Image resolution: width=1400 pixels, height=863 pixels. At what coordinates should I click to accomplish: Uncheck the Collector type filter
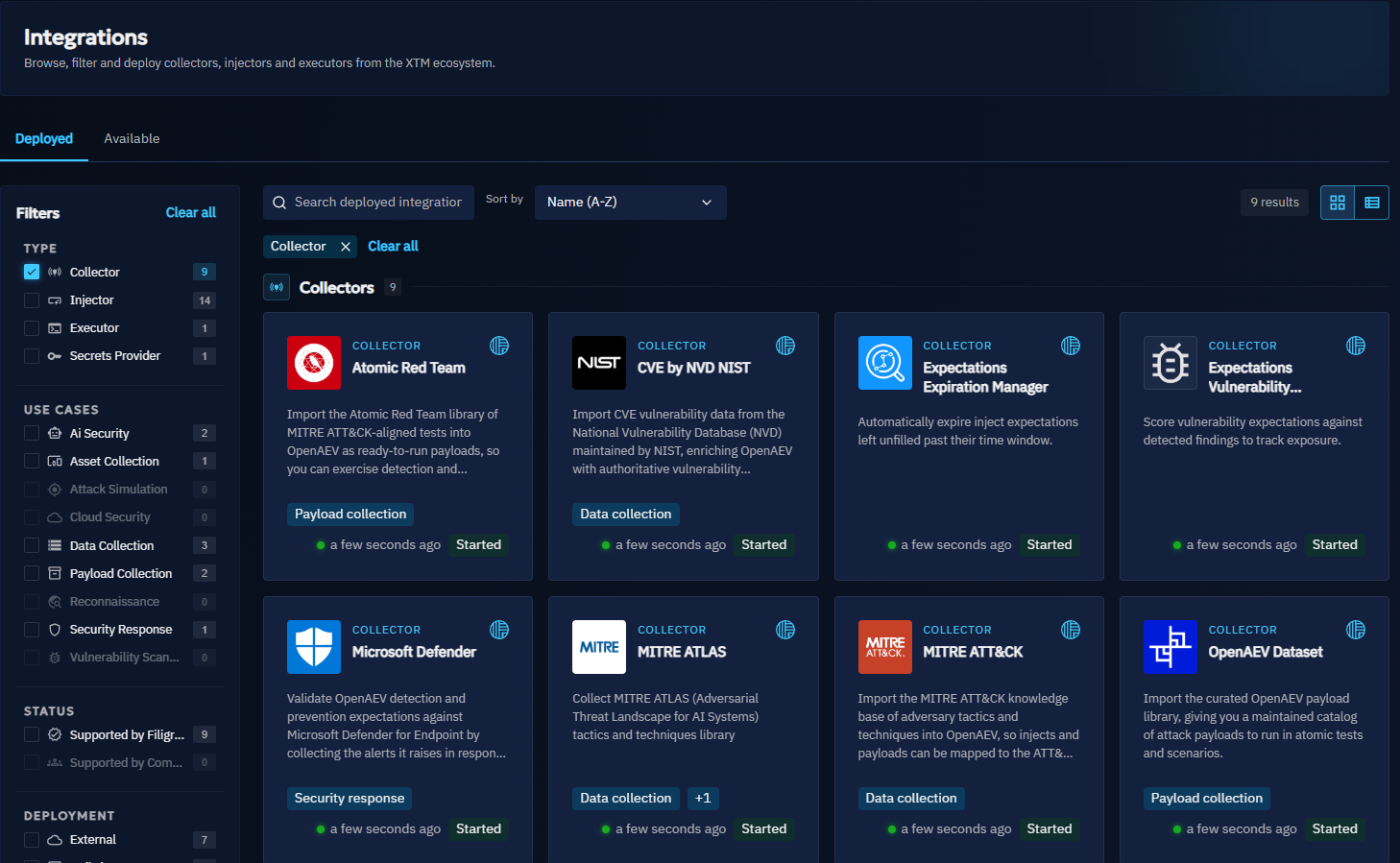pyautogui.click(x=32, y=272)
